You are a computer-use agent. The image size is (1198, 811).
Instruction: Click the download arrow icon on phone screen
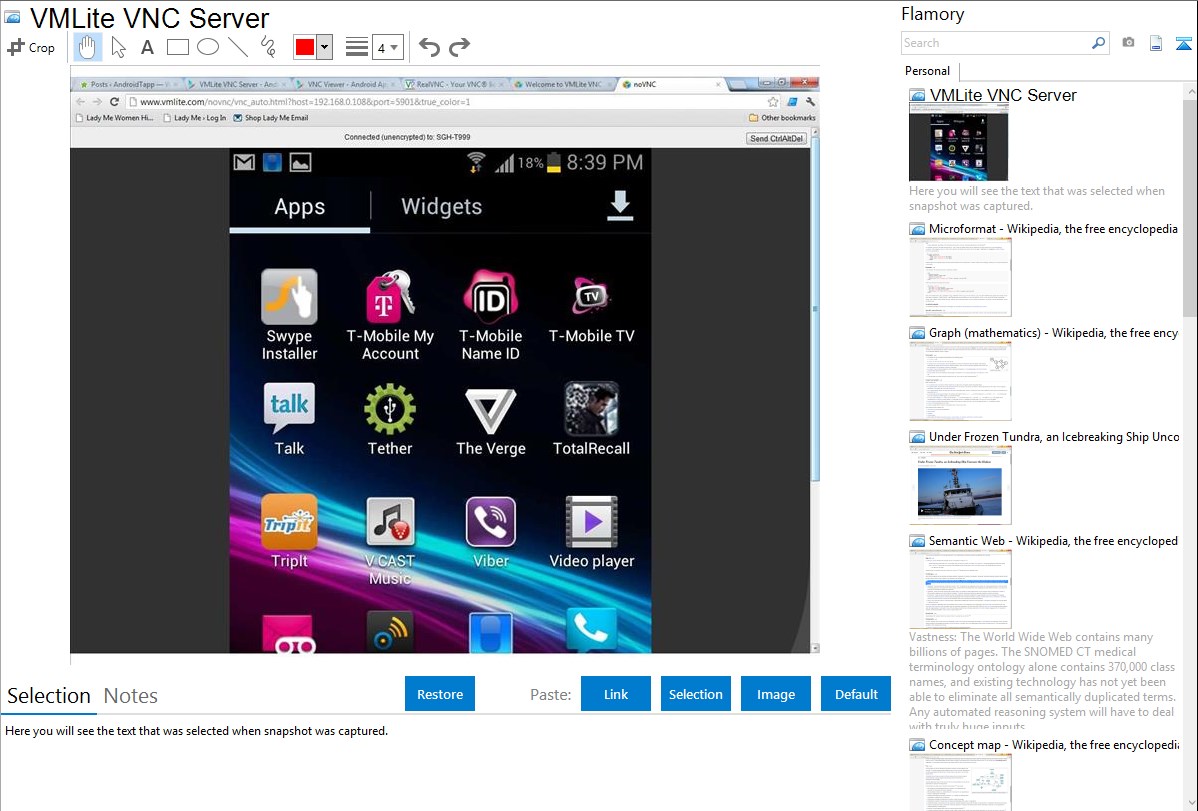pyautogui.click(x=620, y=206)
